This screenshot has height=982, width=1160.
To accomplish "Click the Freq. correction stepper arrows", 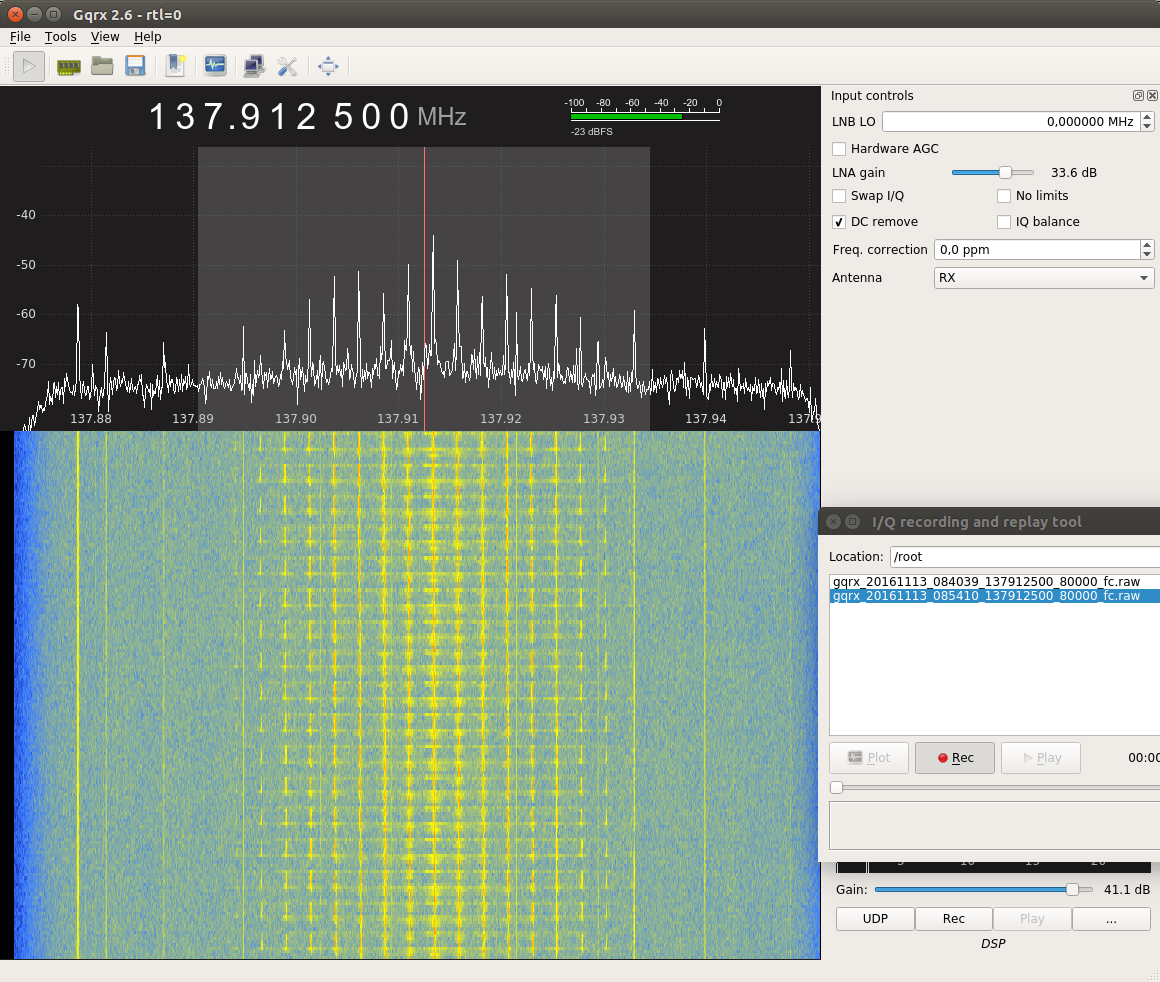I will click(x=1147, y=250).
